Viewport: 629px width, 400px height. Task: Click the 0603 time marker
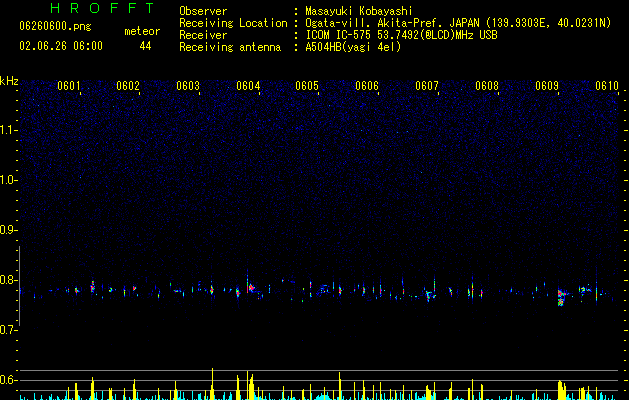tap(188, 86)
